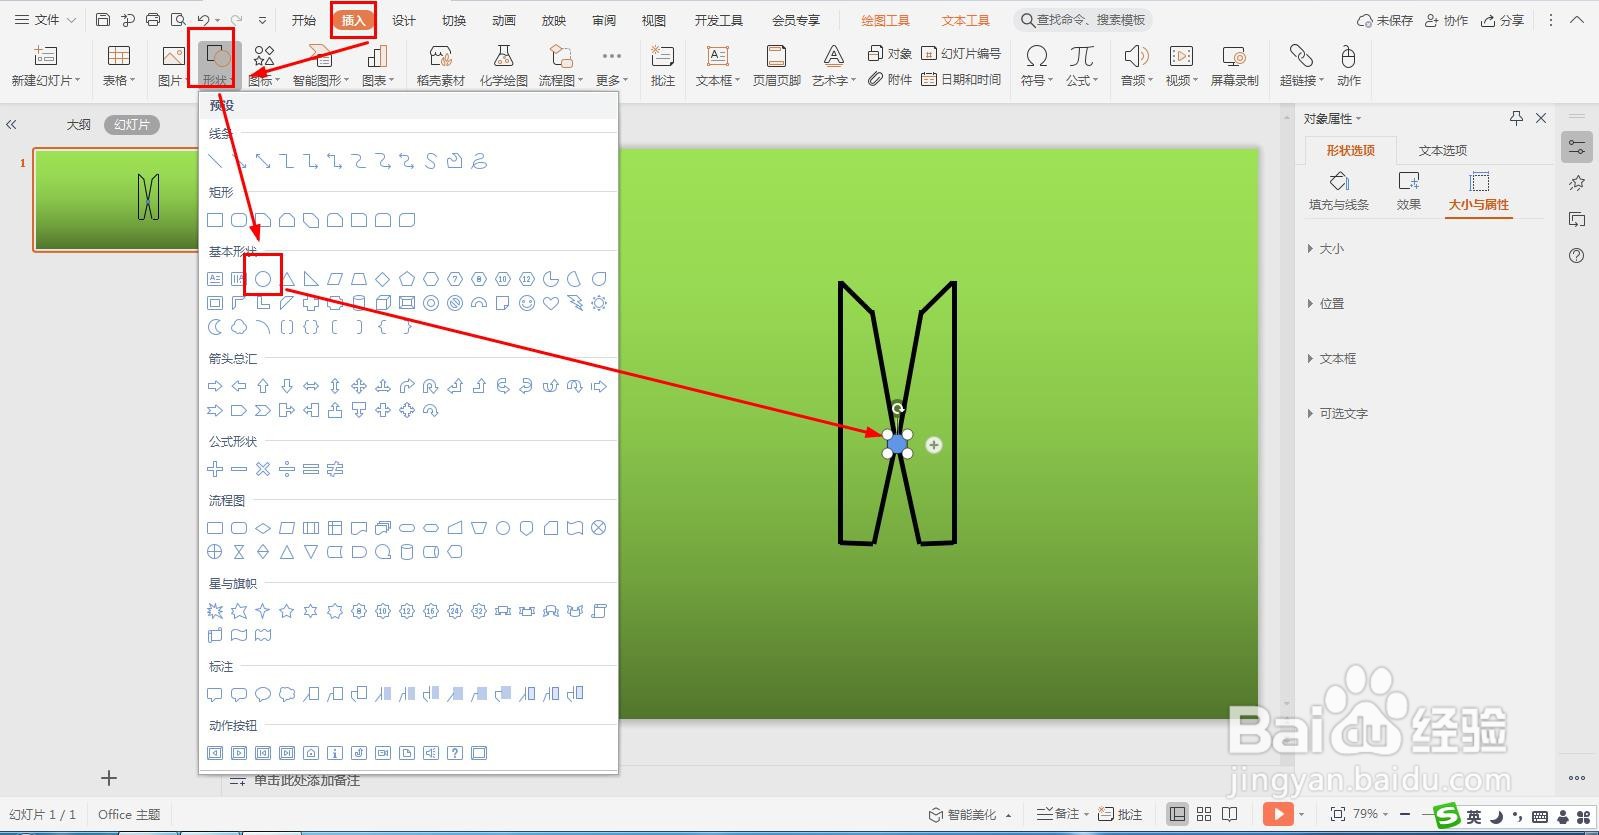Expand the Position (位置) section
The image size is (1599, 835).
pos(1326,303)
